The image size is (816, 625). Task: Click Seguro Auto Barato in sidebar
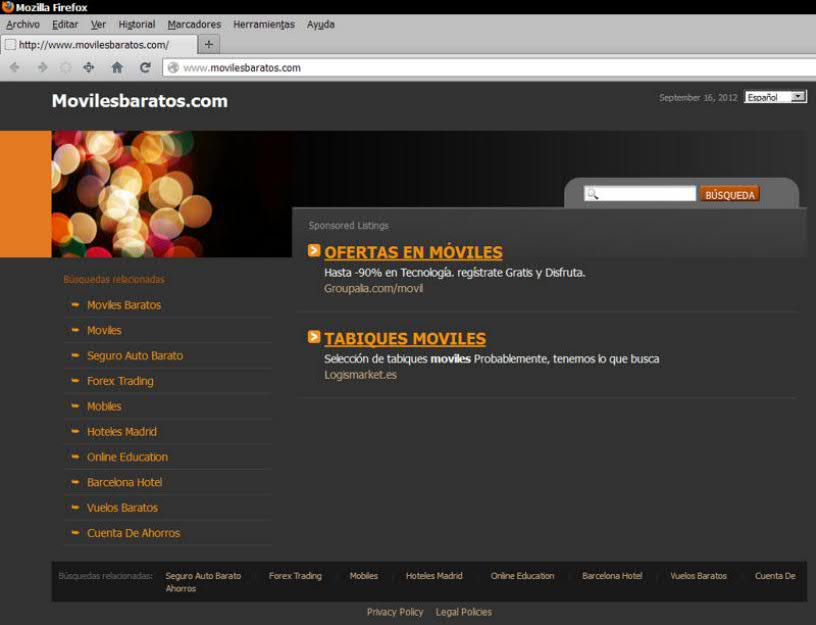135,356
